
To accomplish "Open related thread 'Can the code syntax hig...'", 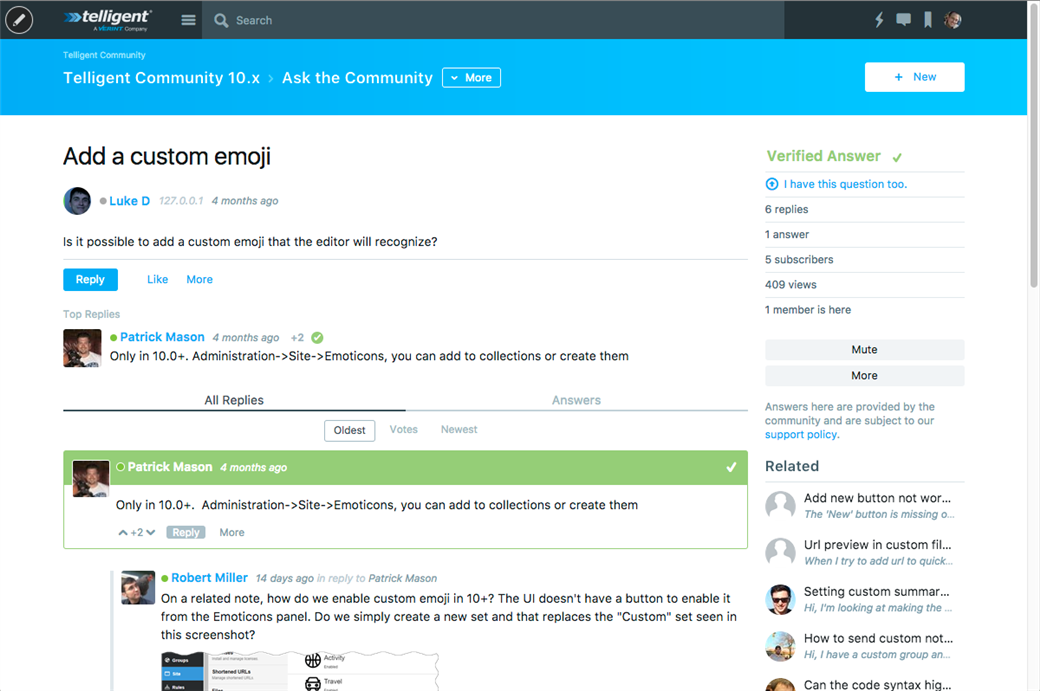I will pos(877,684).
